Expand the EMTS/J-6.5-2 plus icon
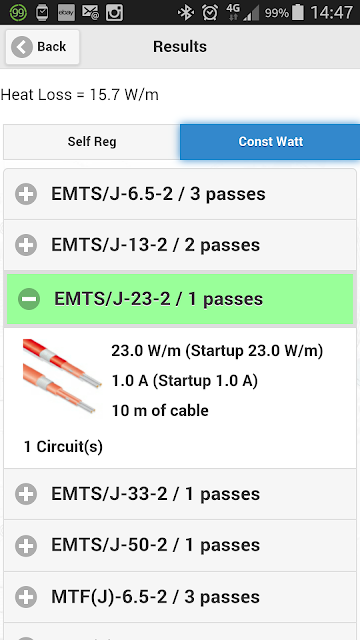 coord(26,194)
